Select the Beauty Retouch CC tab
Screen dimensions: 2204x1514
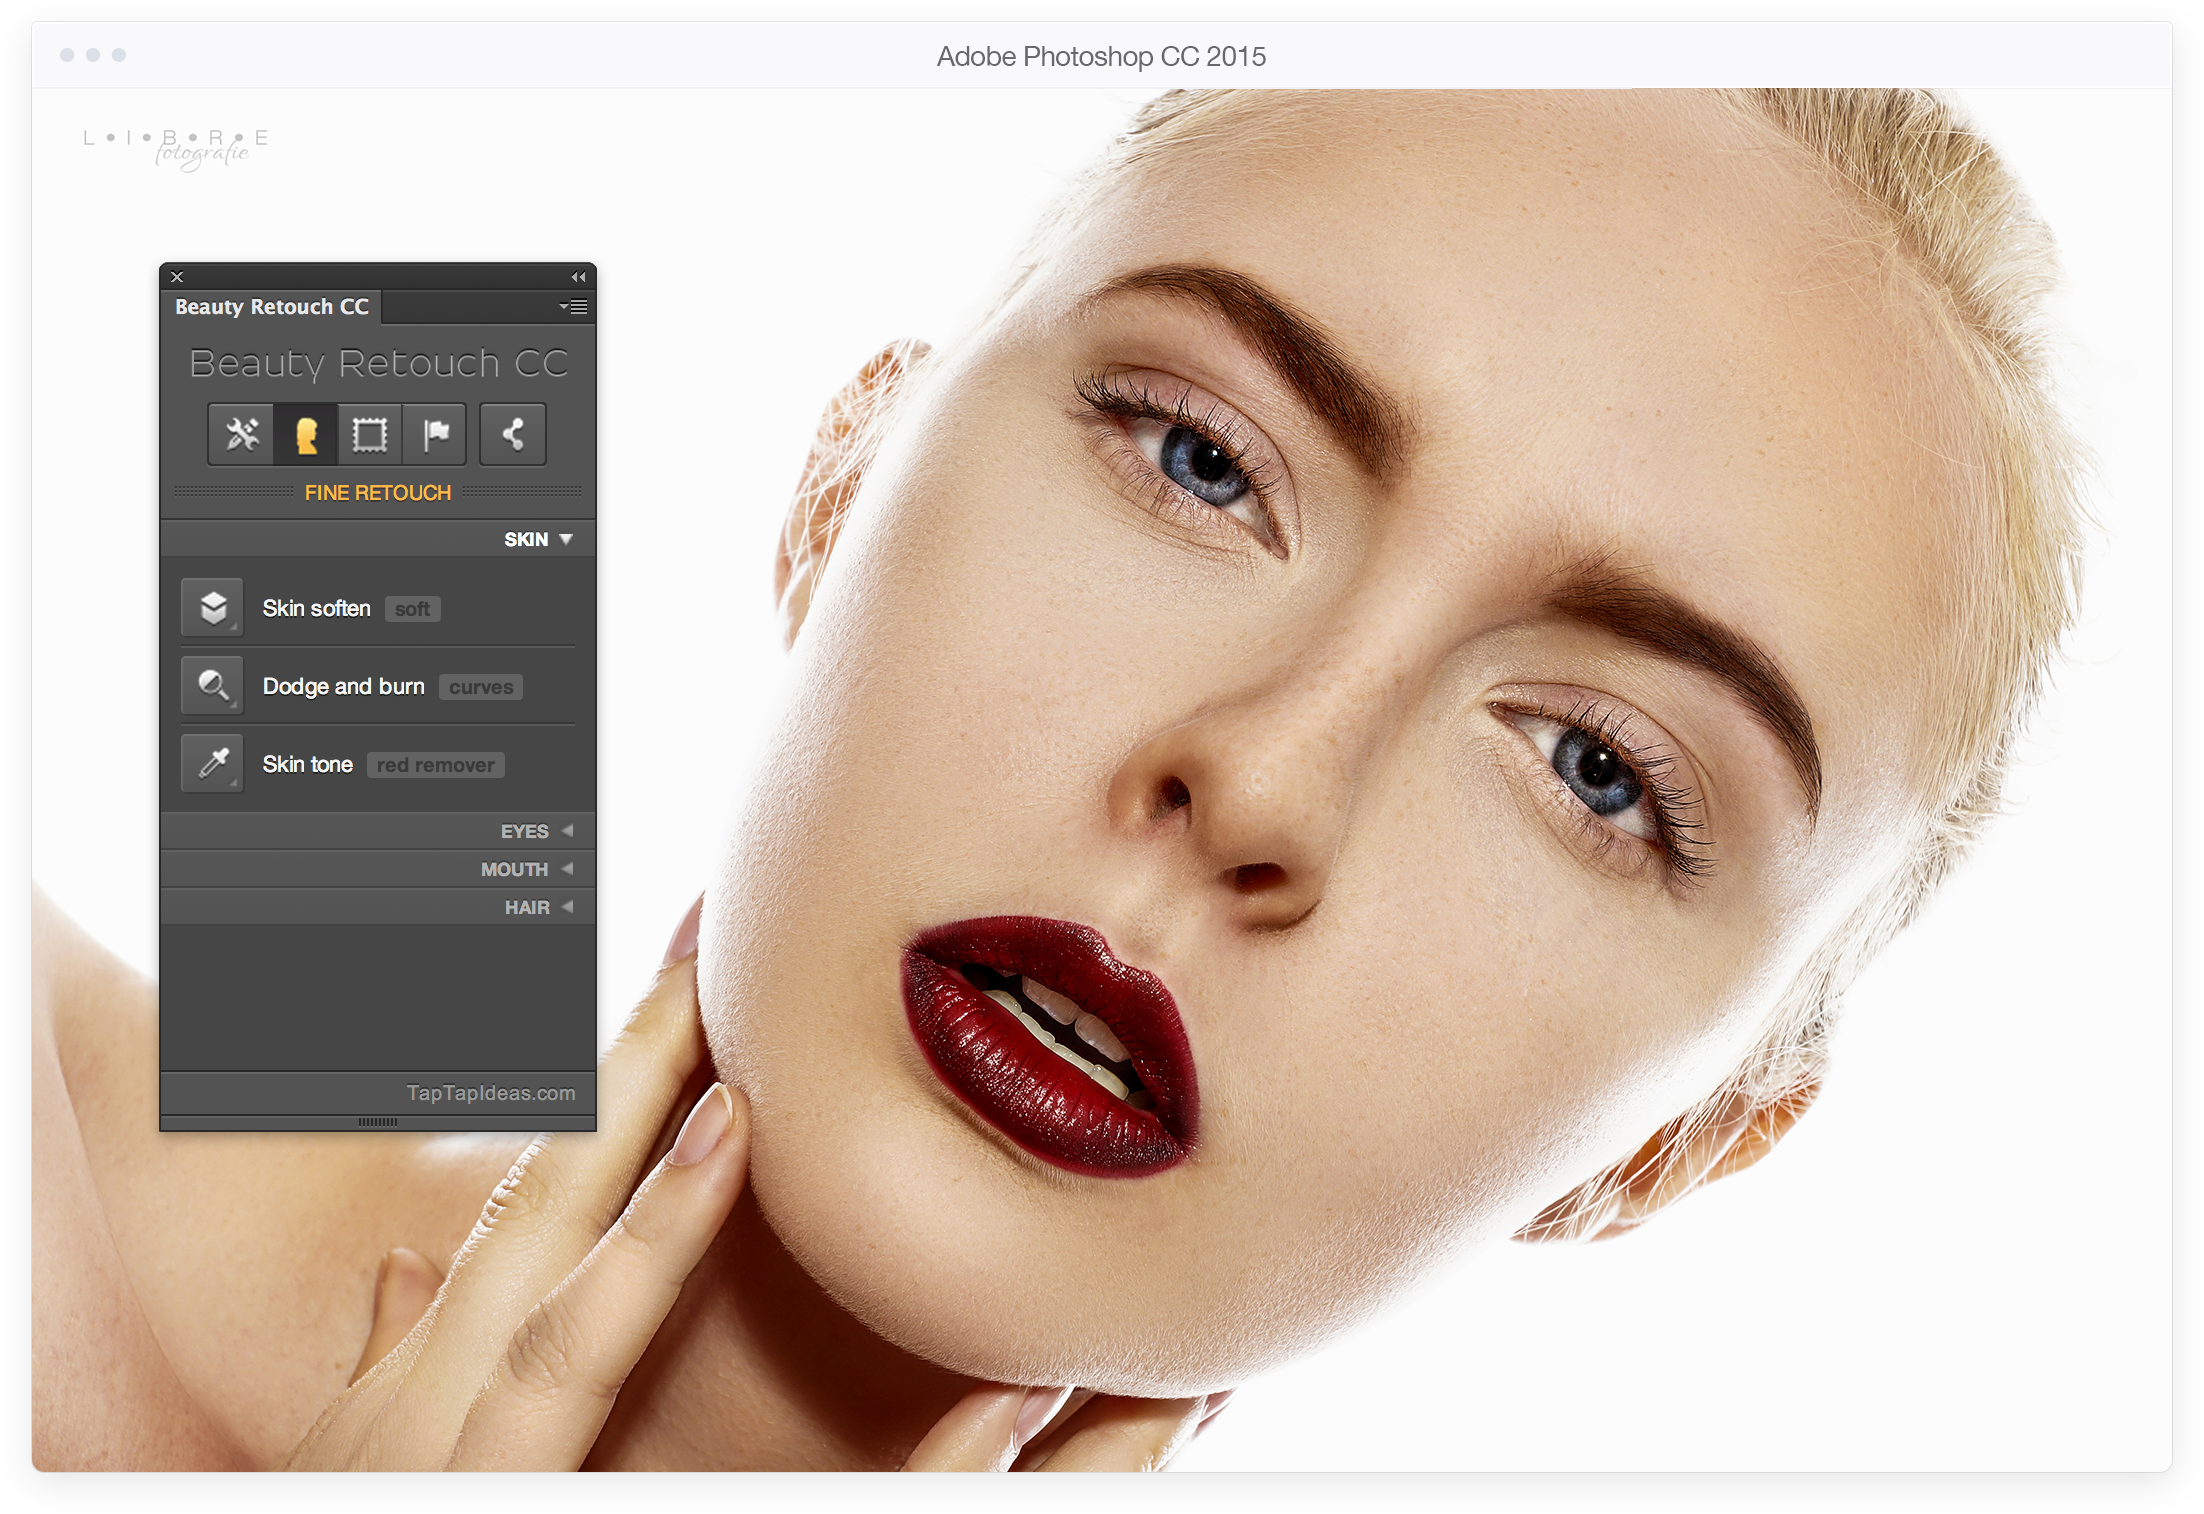click(x=272, y=306)
